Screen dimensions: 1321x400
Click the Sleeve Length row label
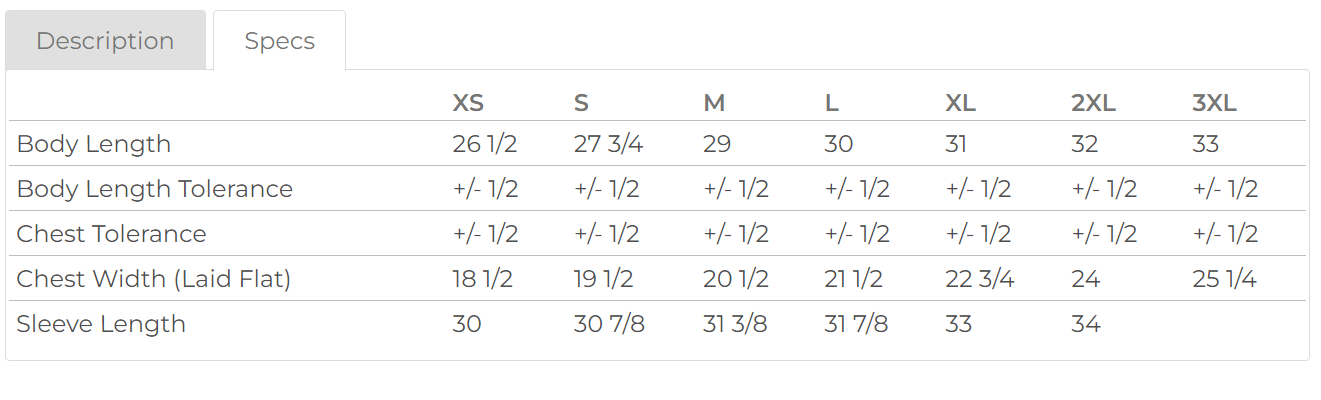click(x=101, y=324)
